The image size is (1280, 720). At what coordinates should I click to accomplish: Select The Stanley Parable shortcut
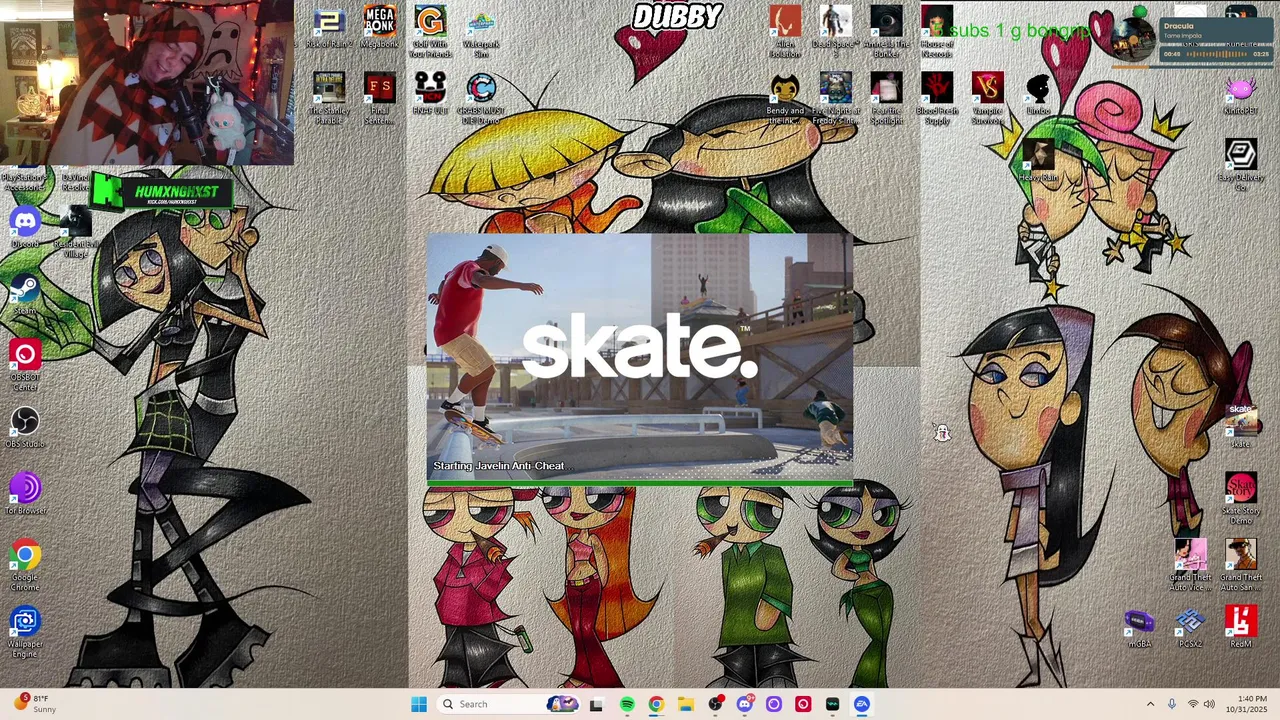click(329, 99)
